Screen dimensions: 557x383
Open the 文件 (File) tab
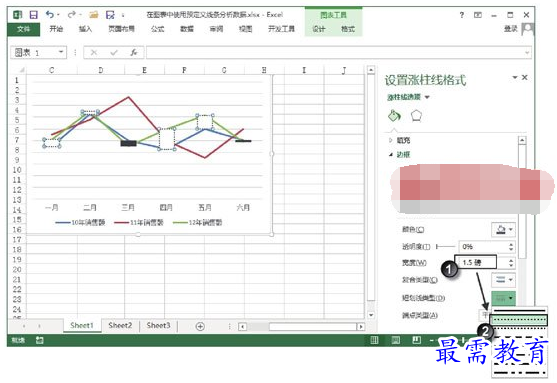[23, 29]
